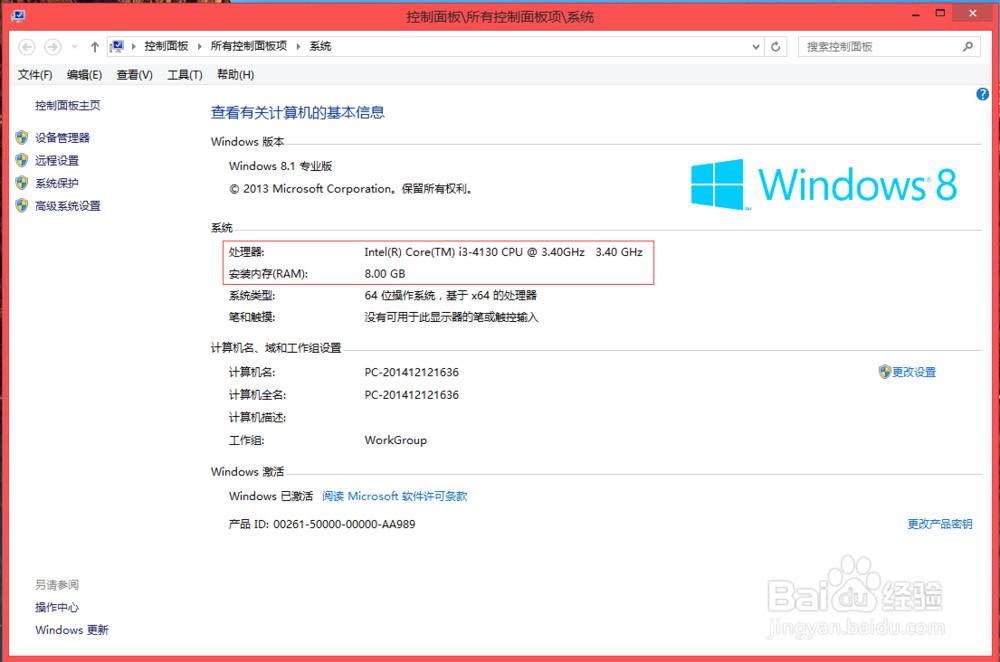The height and width of the screenshot is (662, 1000).
Task: Focus the 搜索控制面板 search field
Action: [890, 47]
